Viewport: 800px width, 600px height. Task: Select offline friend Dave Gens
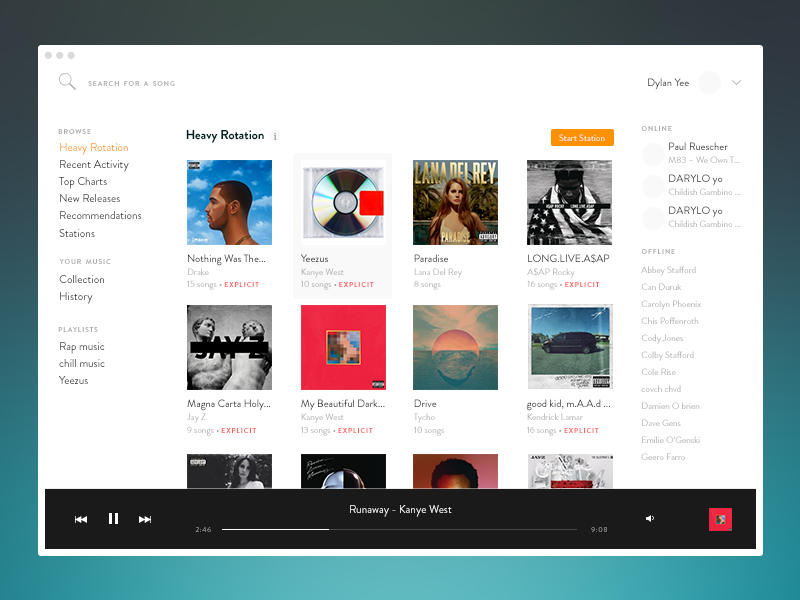click(x=661, y=423)
